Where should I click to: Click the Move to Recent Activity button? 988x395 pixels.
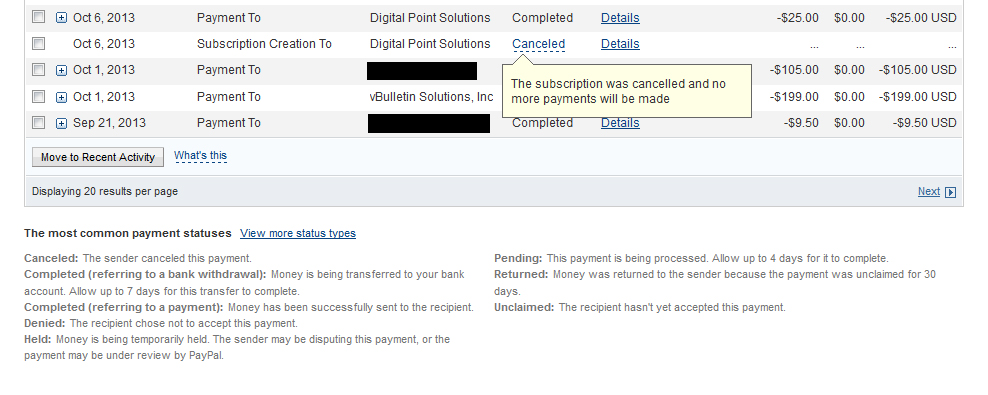pos(98,157)
